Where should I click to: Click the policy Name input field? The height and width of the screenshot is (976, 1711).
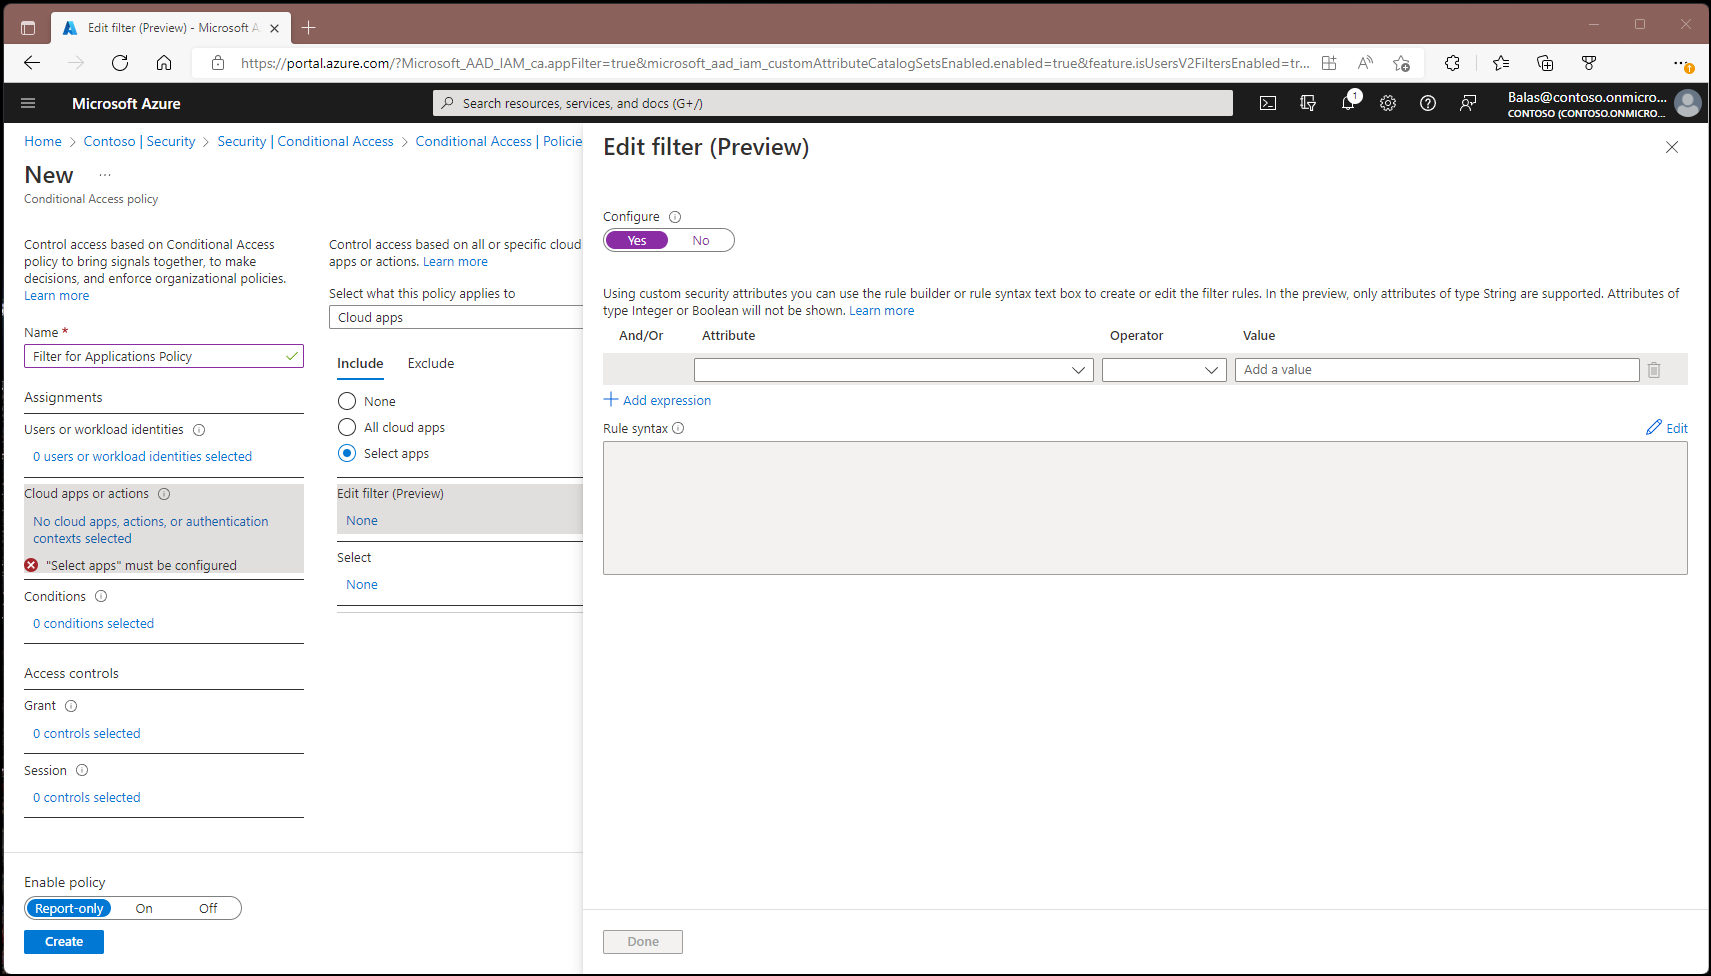pos(164,356)
